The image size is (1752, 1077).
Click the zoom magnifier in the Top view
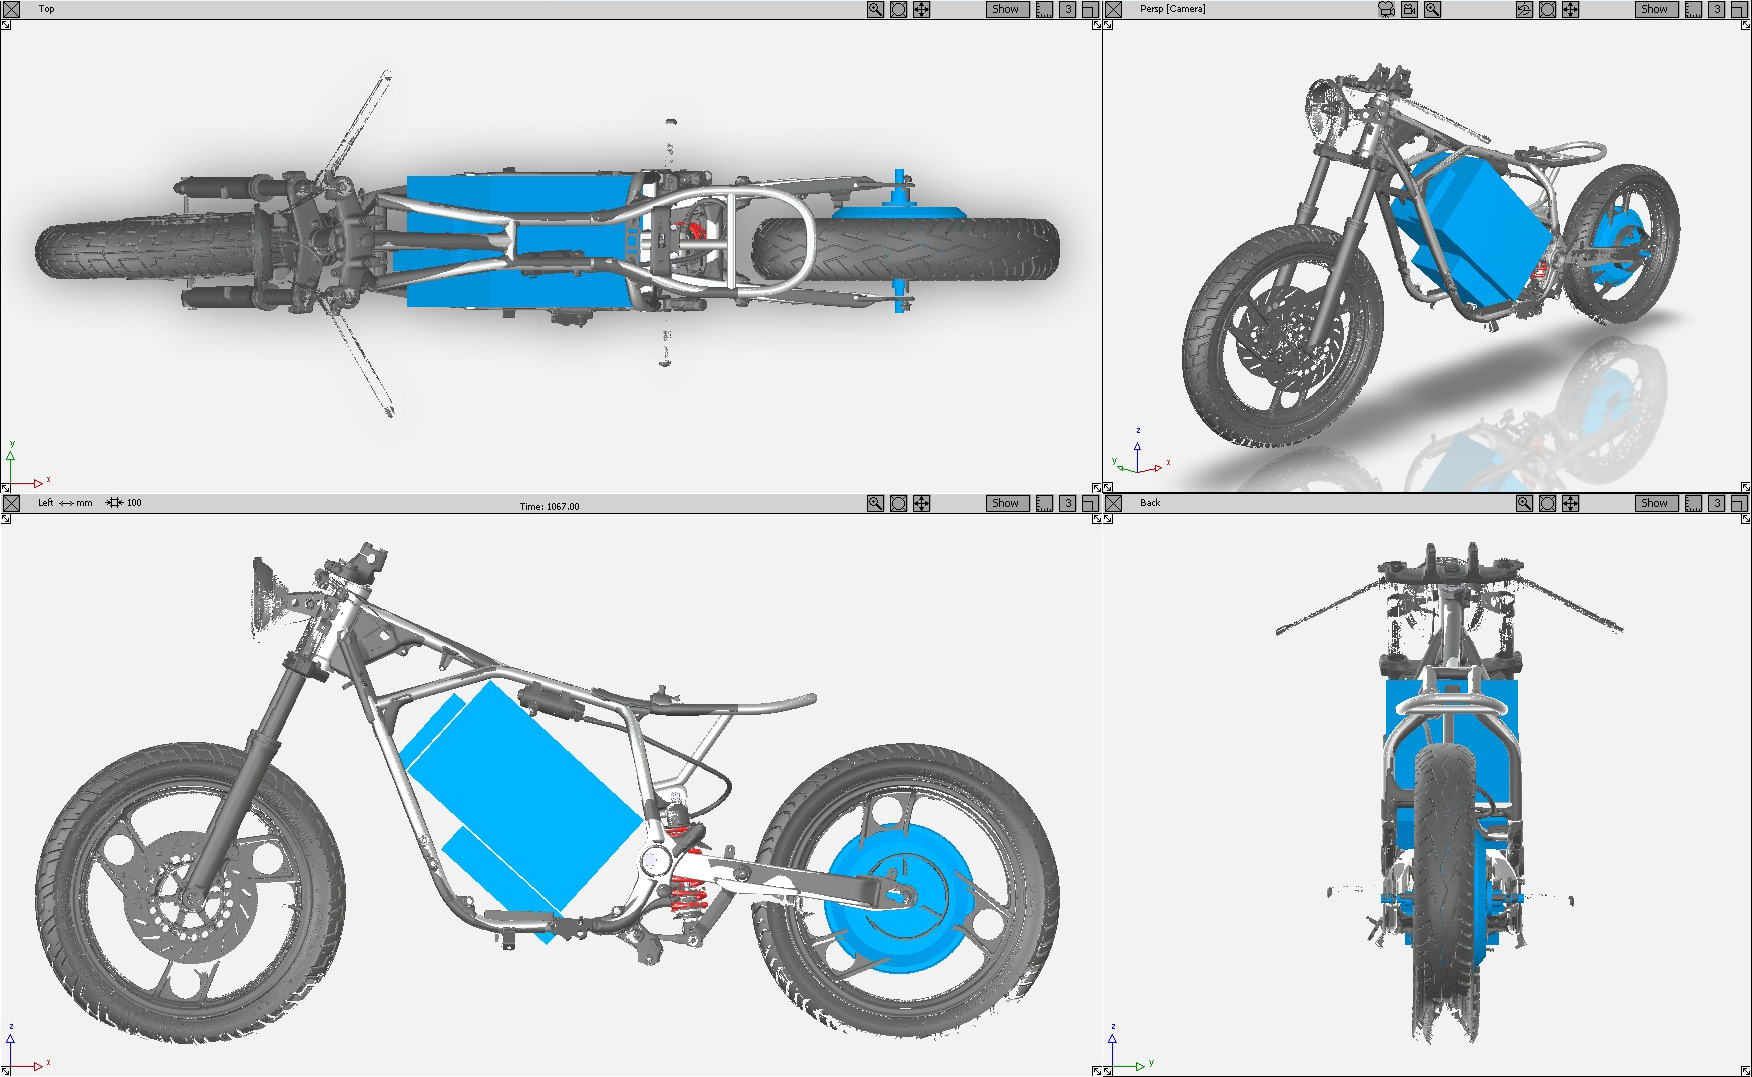coord(875,9)
